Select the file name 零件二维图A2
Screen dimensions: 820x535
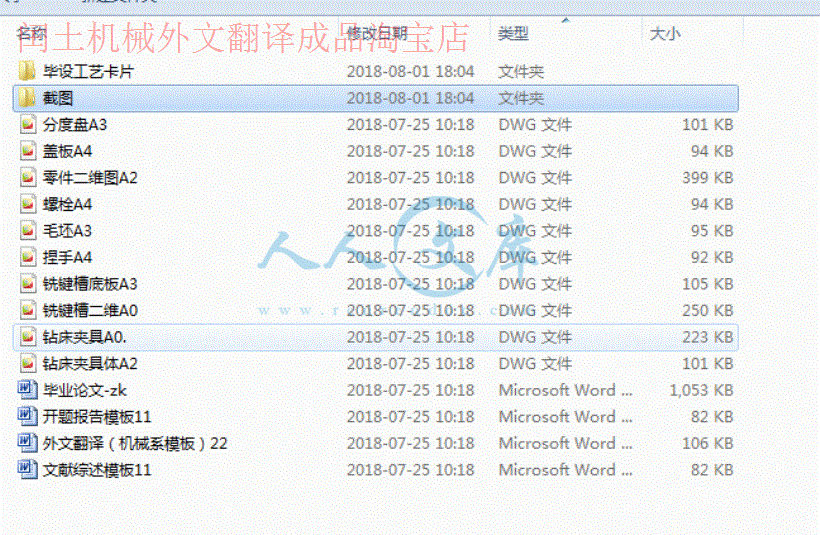point(90,178)
